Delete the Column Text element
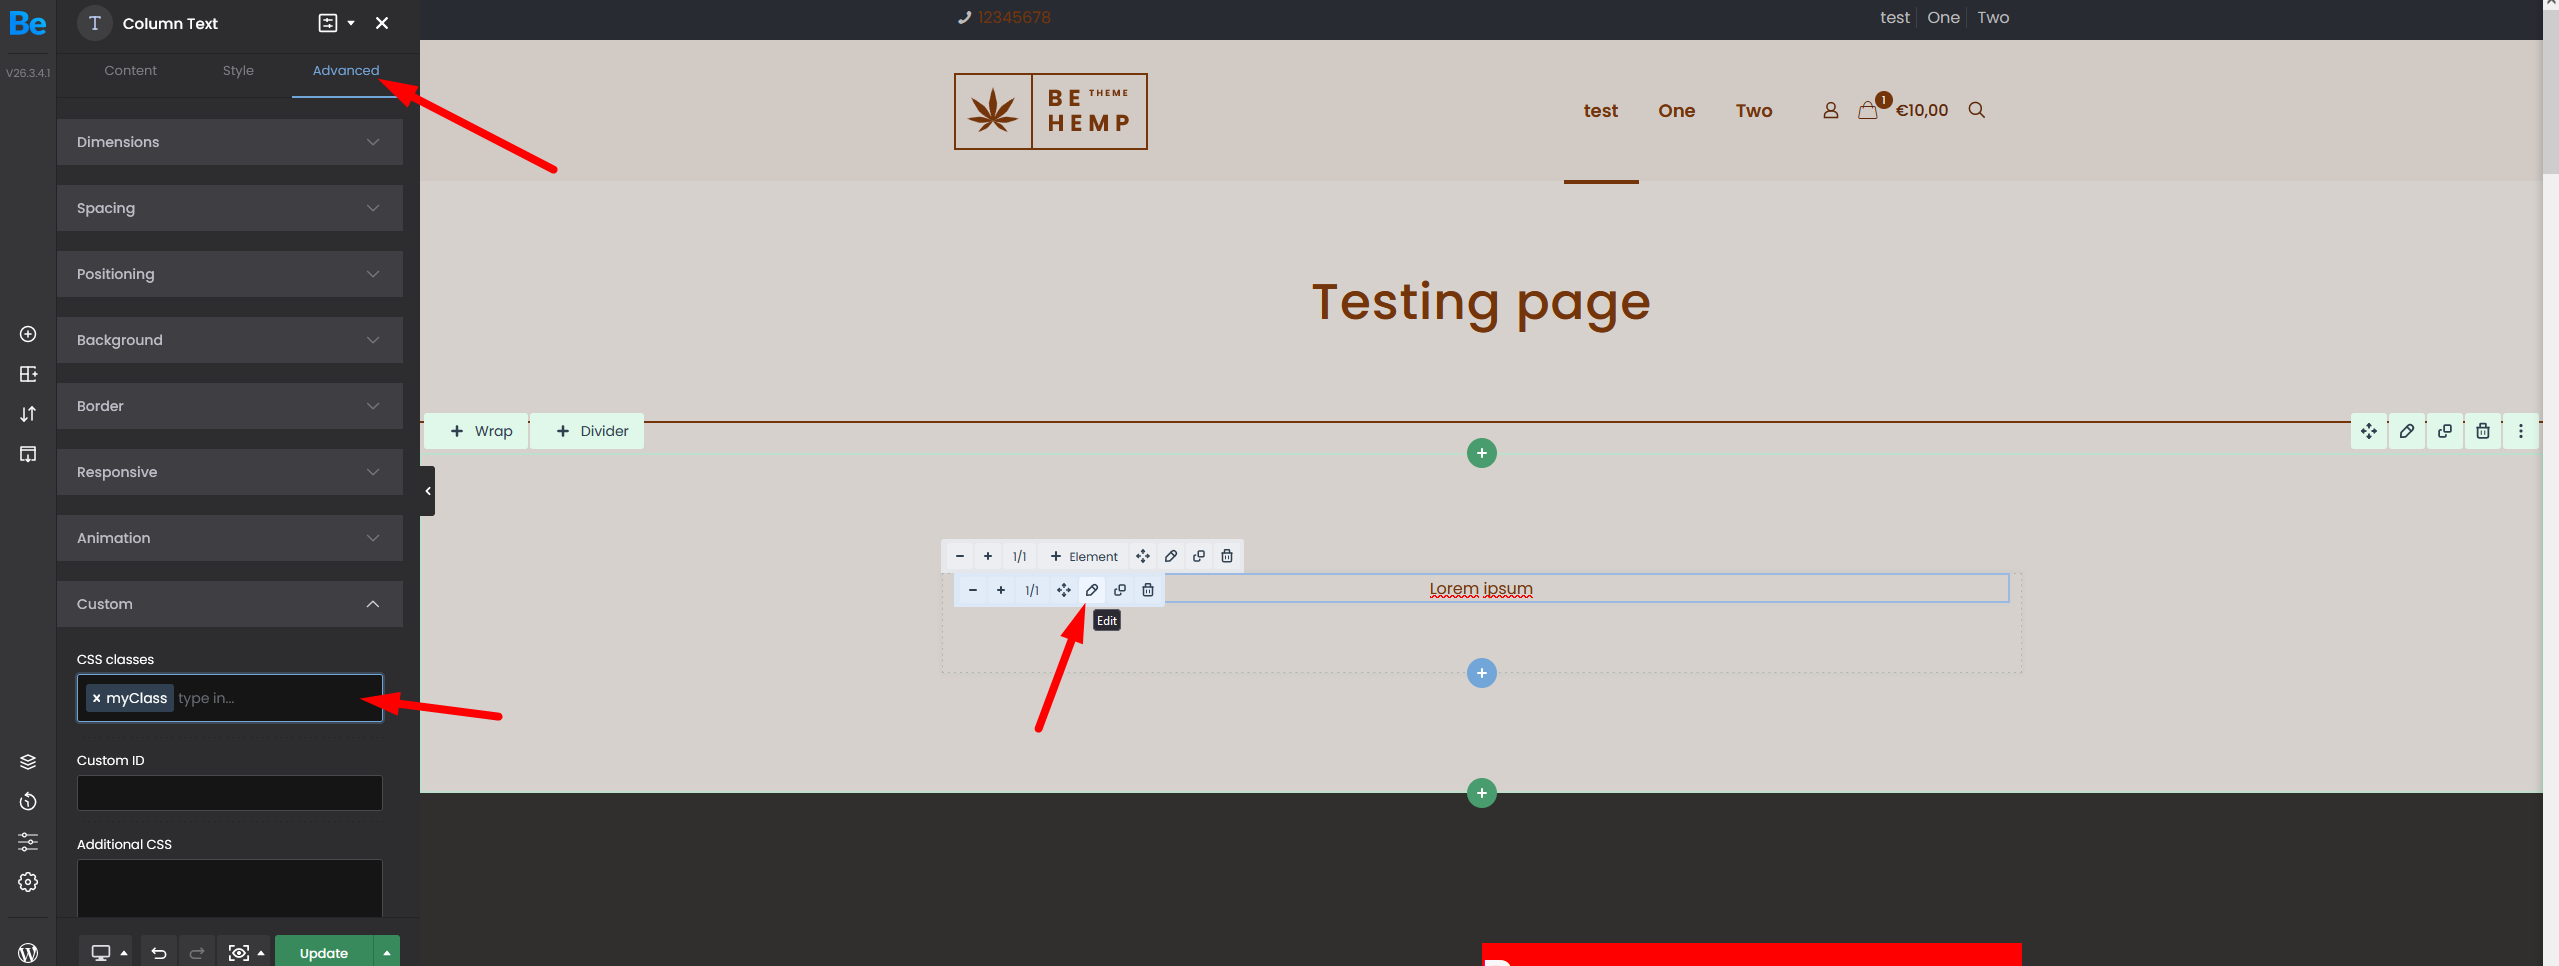 click(x=1148, y=590)
